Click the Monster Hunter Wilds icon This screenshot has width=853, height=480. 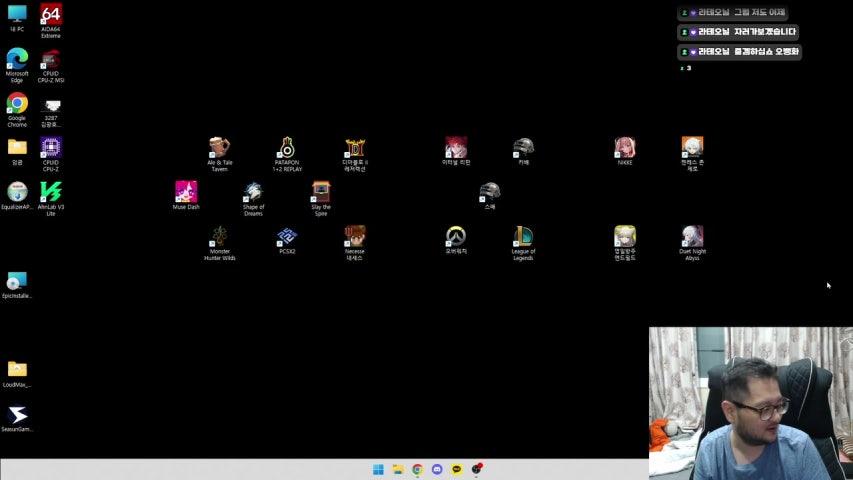click(219, 236)
